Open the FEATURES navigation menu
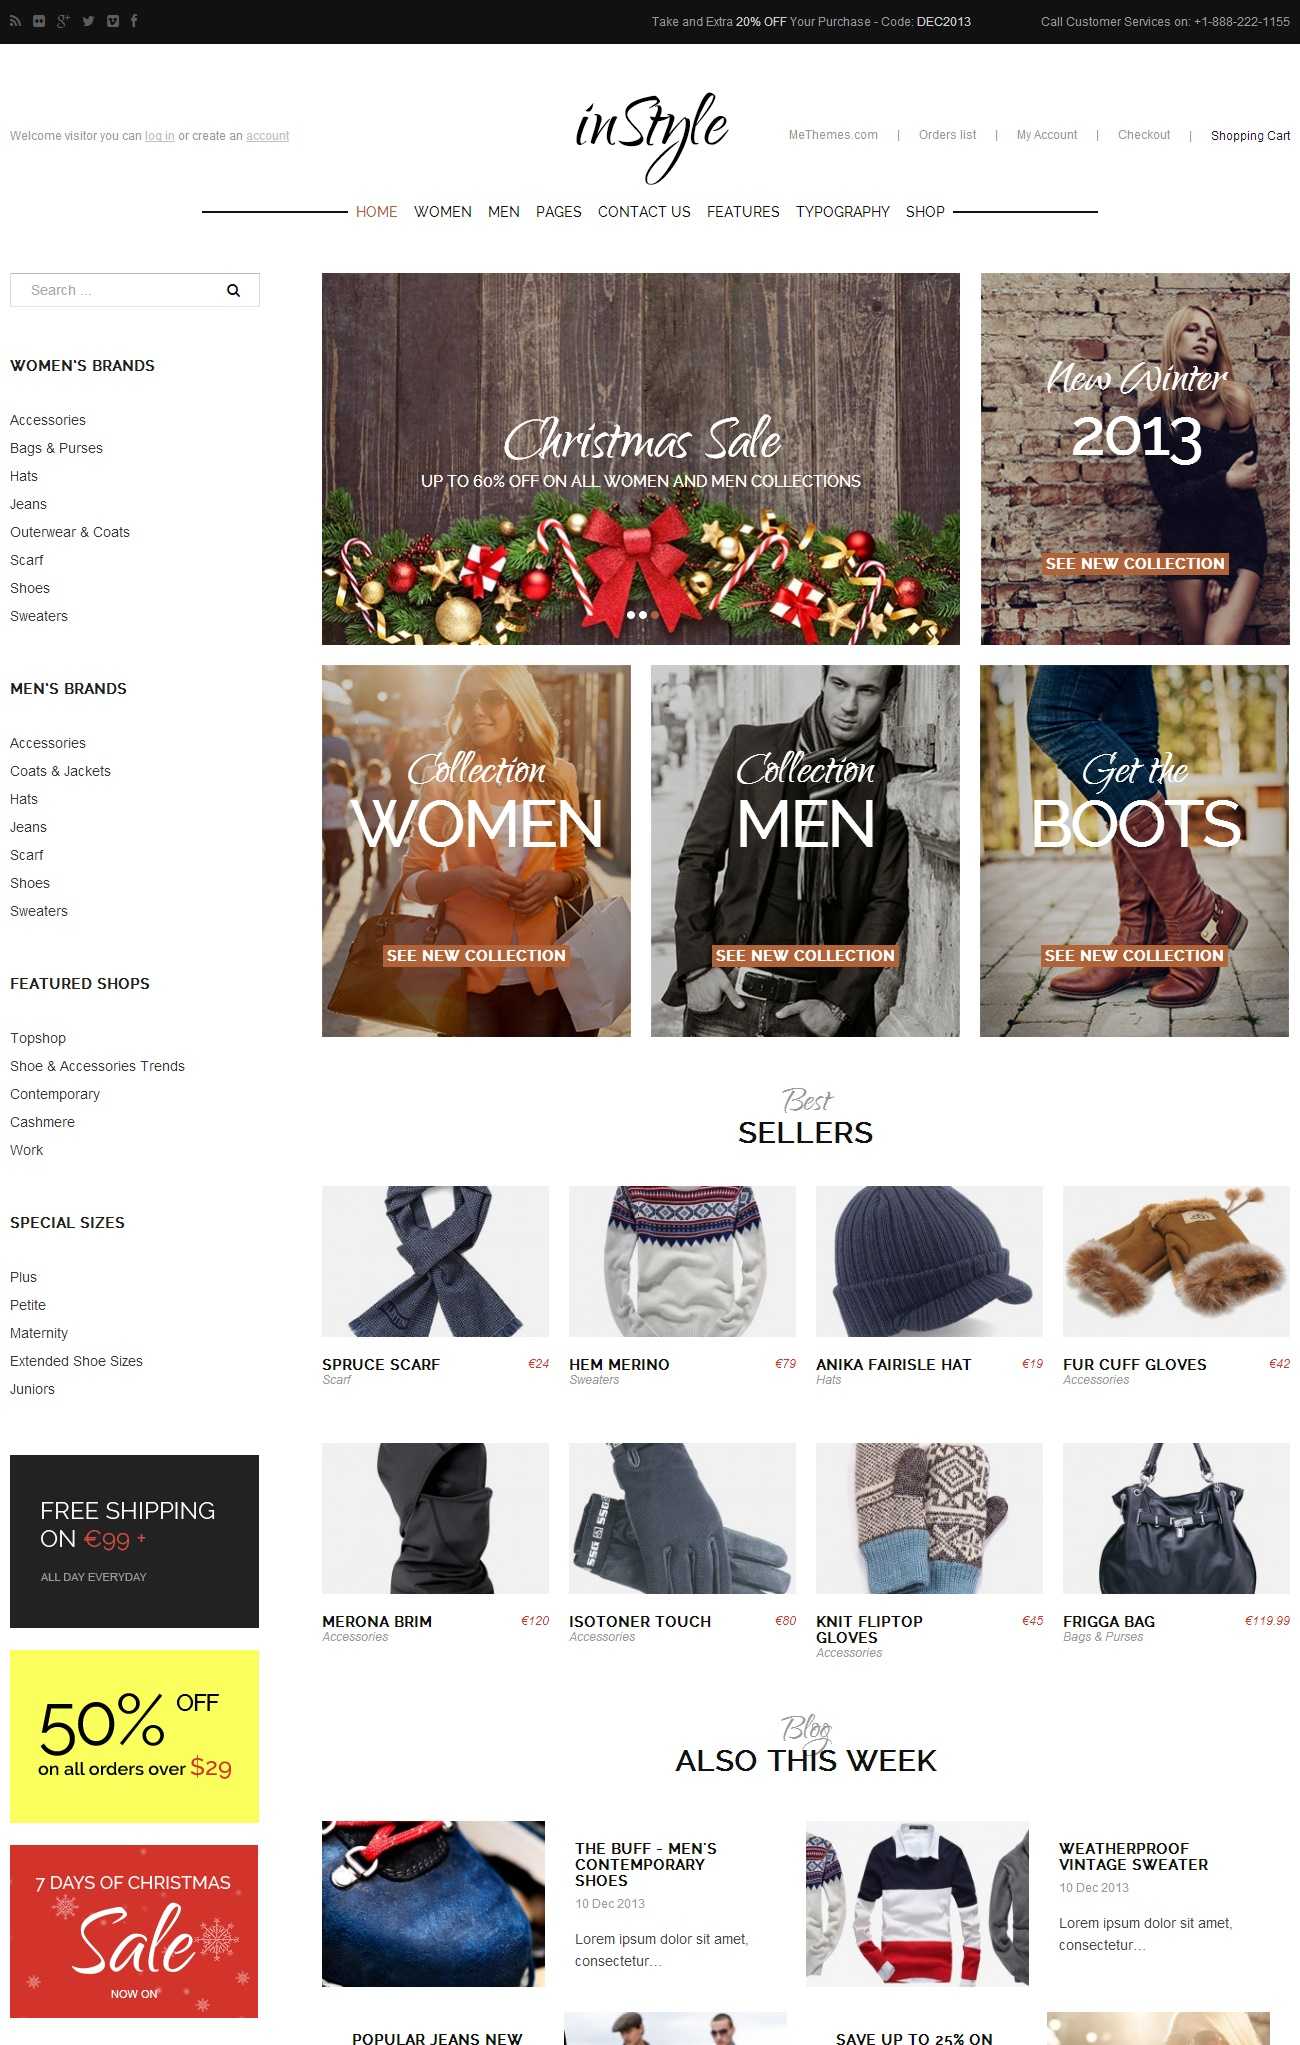 pos(743,212)
